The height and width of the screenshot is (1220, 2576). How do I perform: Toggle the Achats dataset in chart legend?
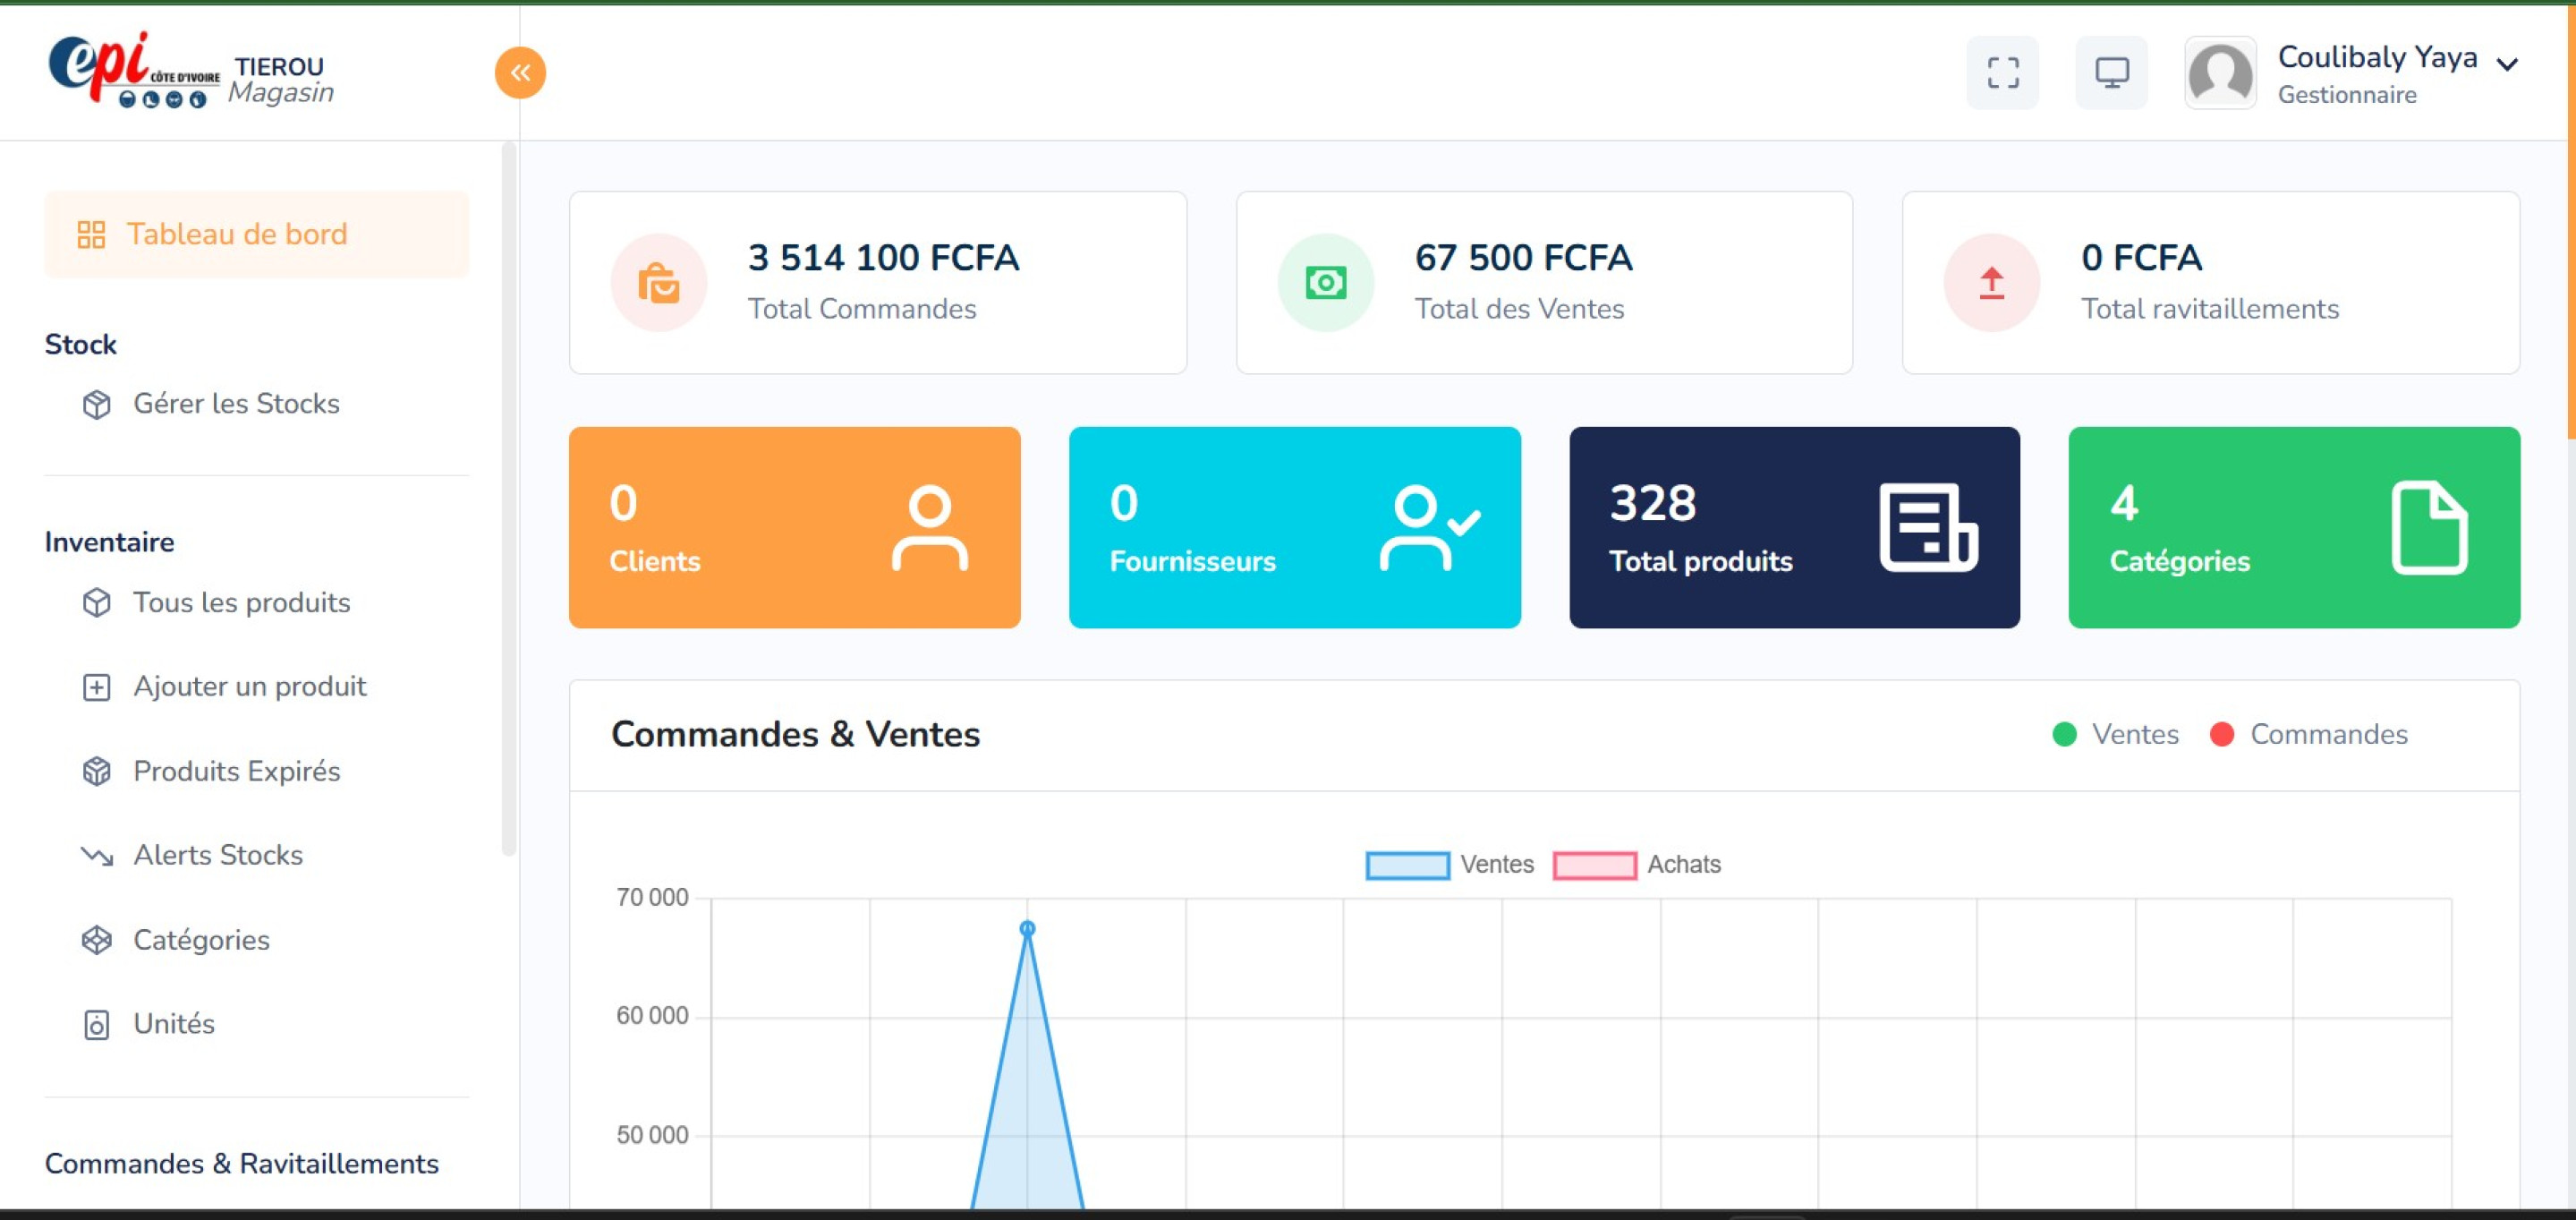tap(1683, 864)
